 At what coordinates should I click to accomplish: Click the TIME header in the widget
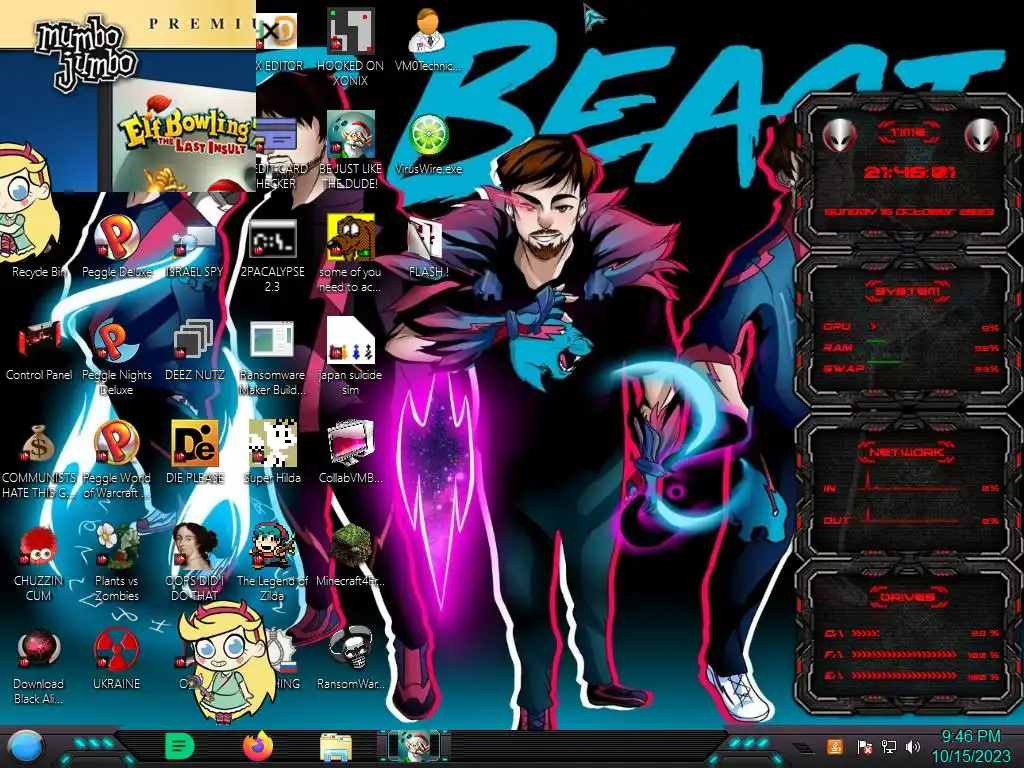pyautogui.click(x=908, y=133)
